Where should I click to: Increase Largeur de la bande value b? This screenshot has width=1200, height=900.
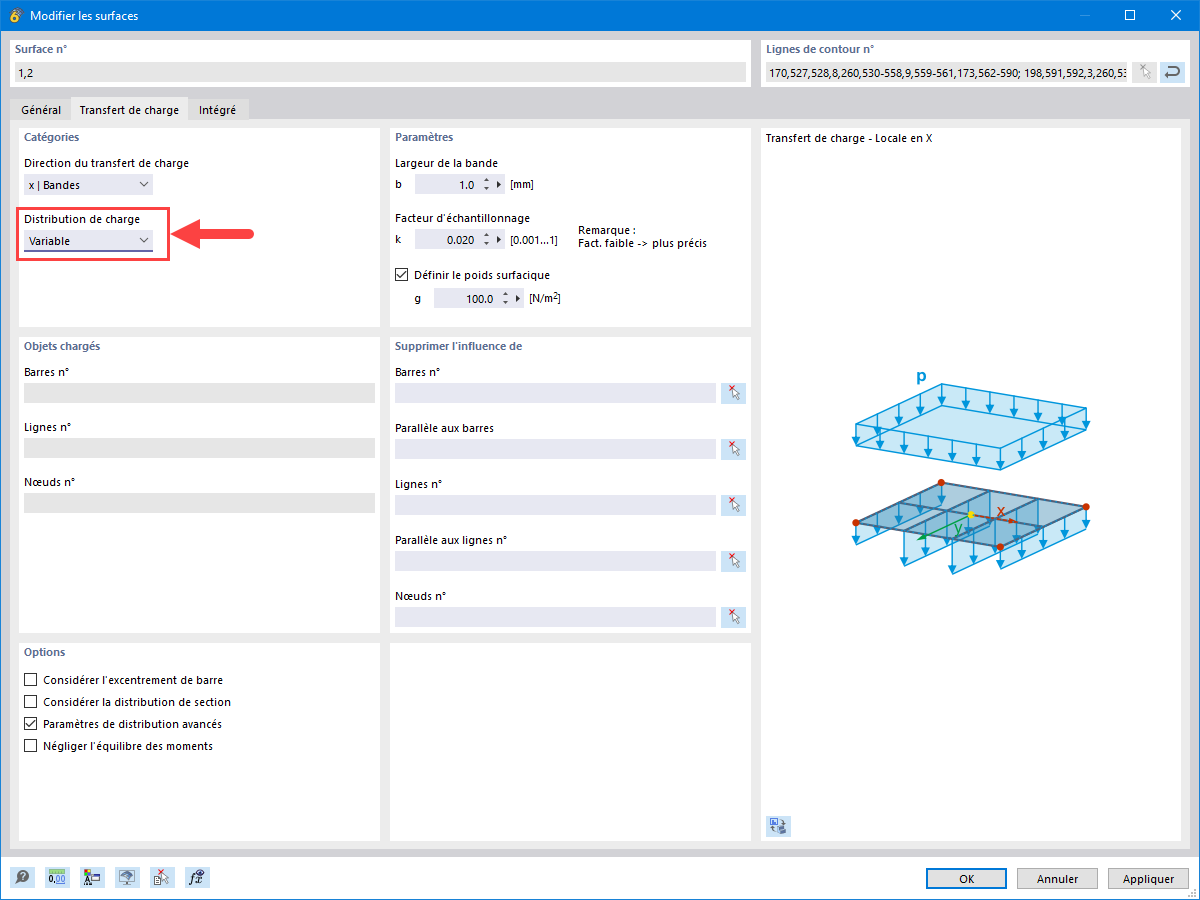point(486,181)
